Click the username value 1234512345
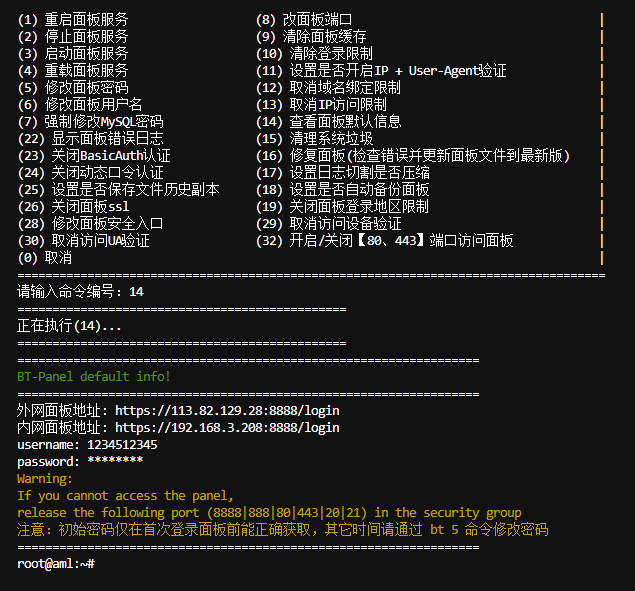Screen dimensions: 635x591 (x=122, y=445)
